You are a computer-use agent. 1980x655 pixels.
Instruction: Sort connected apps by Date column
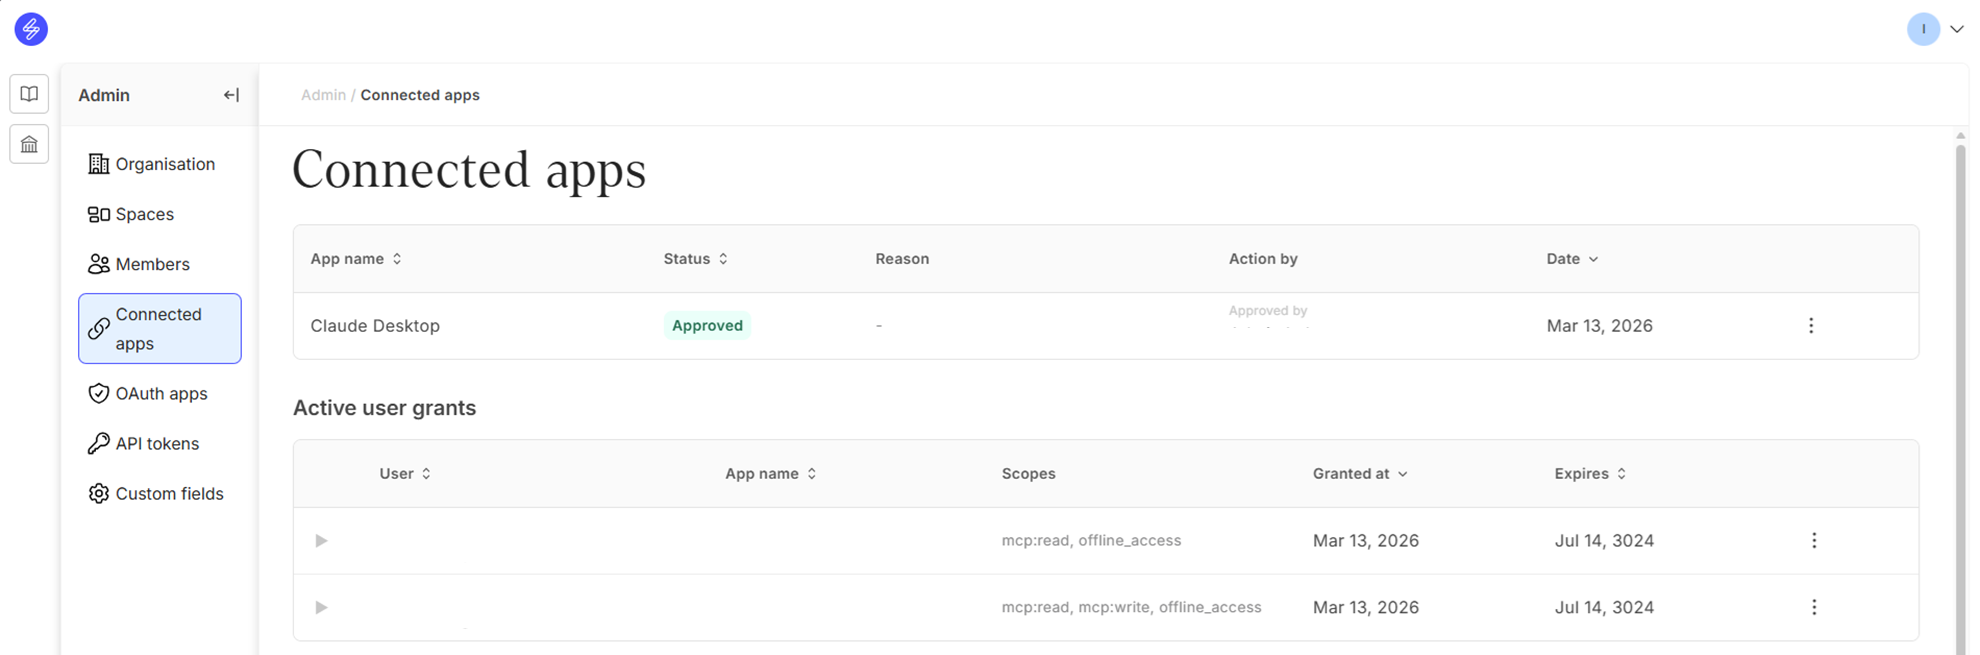tap(1571, 259)
